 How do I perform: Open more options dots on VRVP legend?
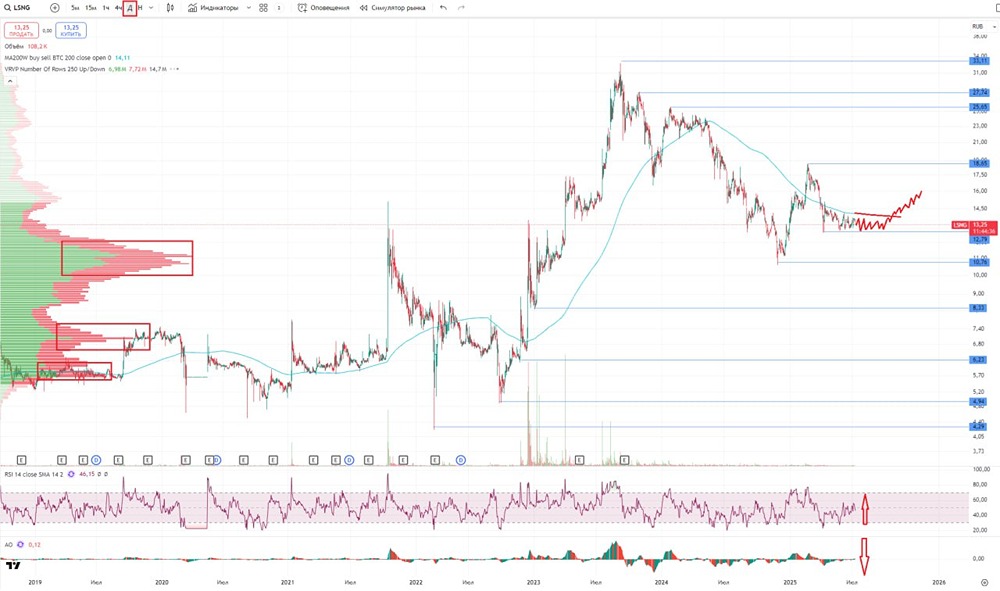coord(176,69)
